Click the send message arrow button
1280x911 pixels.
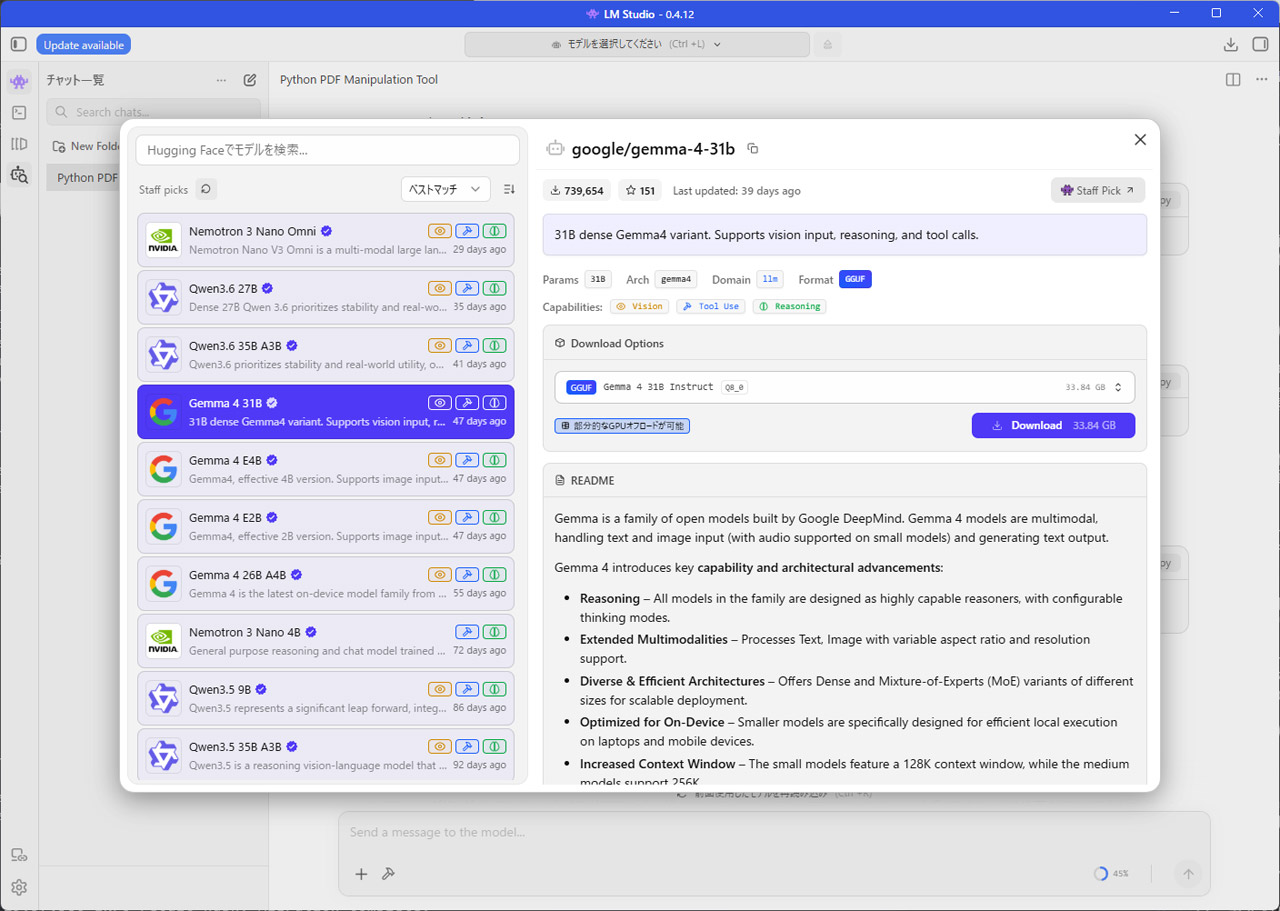[x=1188, y=874]
